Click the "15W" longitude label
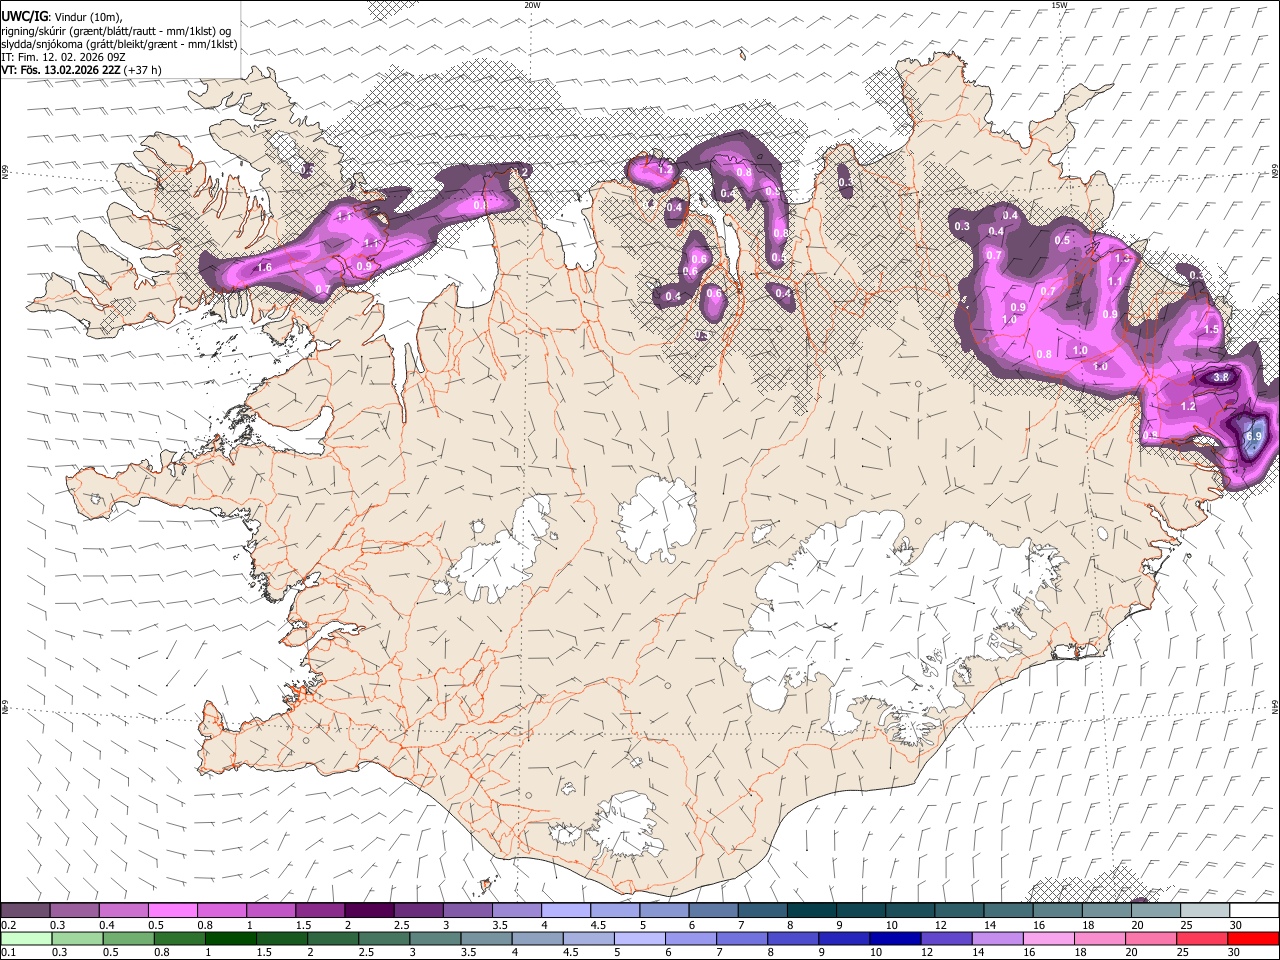 (x=1059, y=5)
